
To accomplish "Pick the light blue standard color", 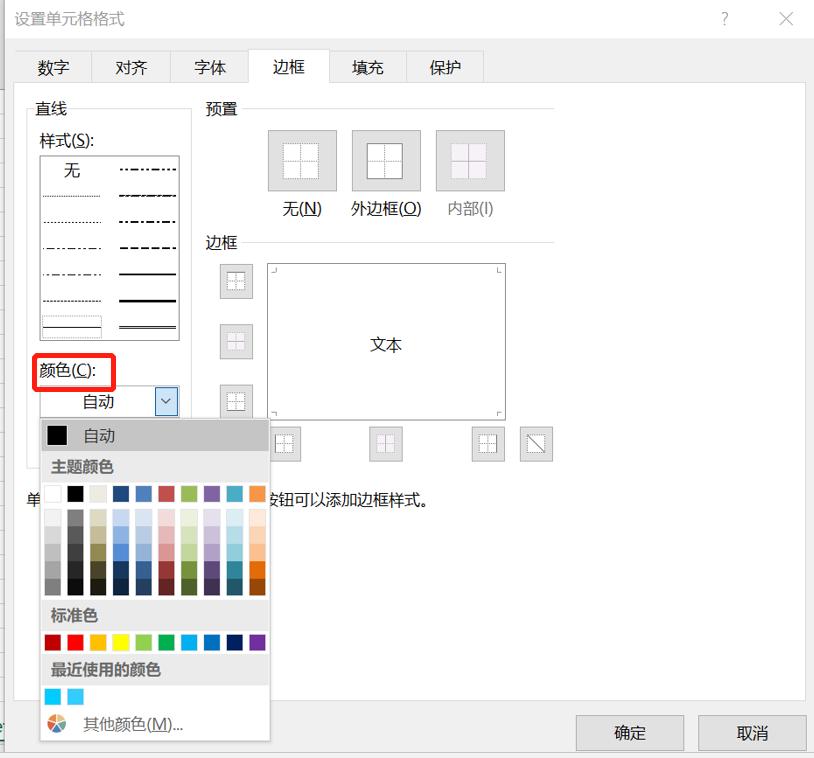I will pyautogui.click(x=189, y=642).
